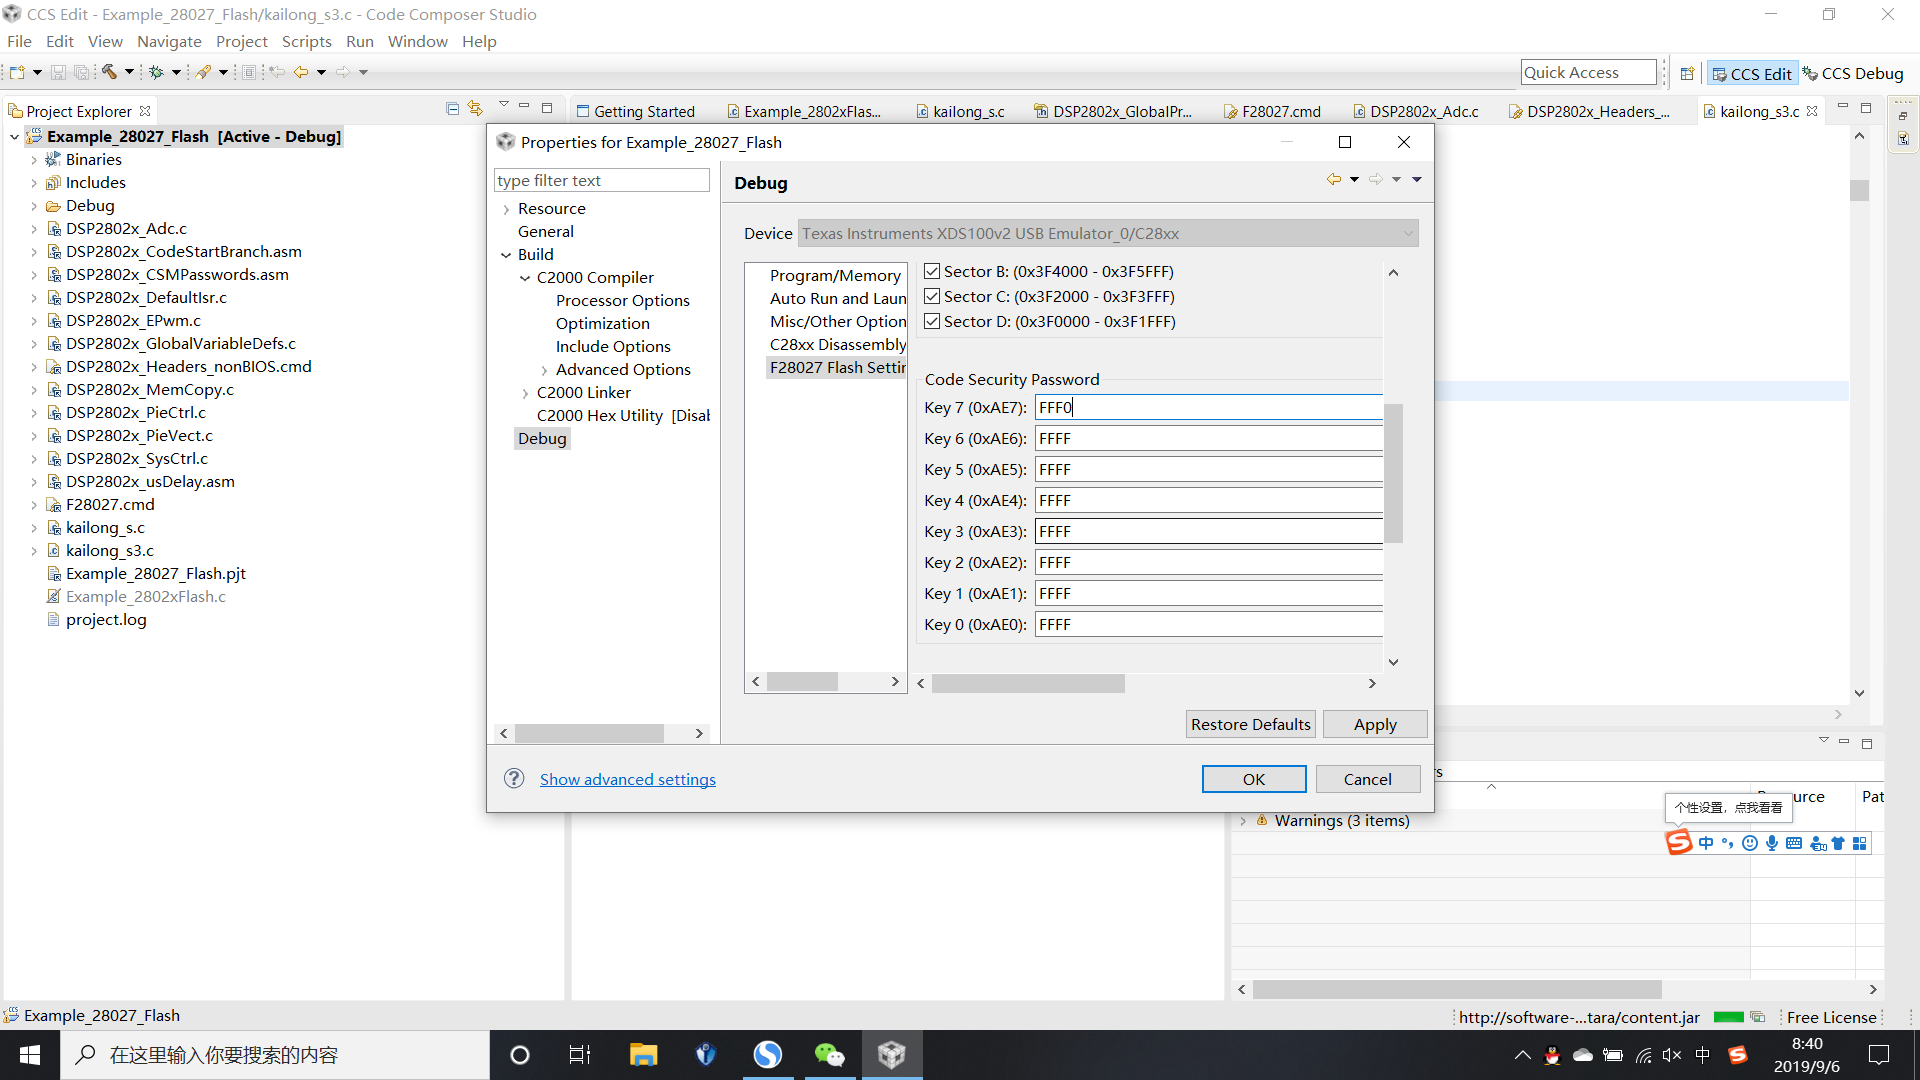The width and height of the screenshot is (1920, 1080).
Task: Open the Scripts menu
Action: 306,41
